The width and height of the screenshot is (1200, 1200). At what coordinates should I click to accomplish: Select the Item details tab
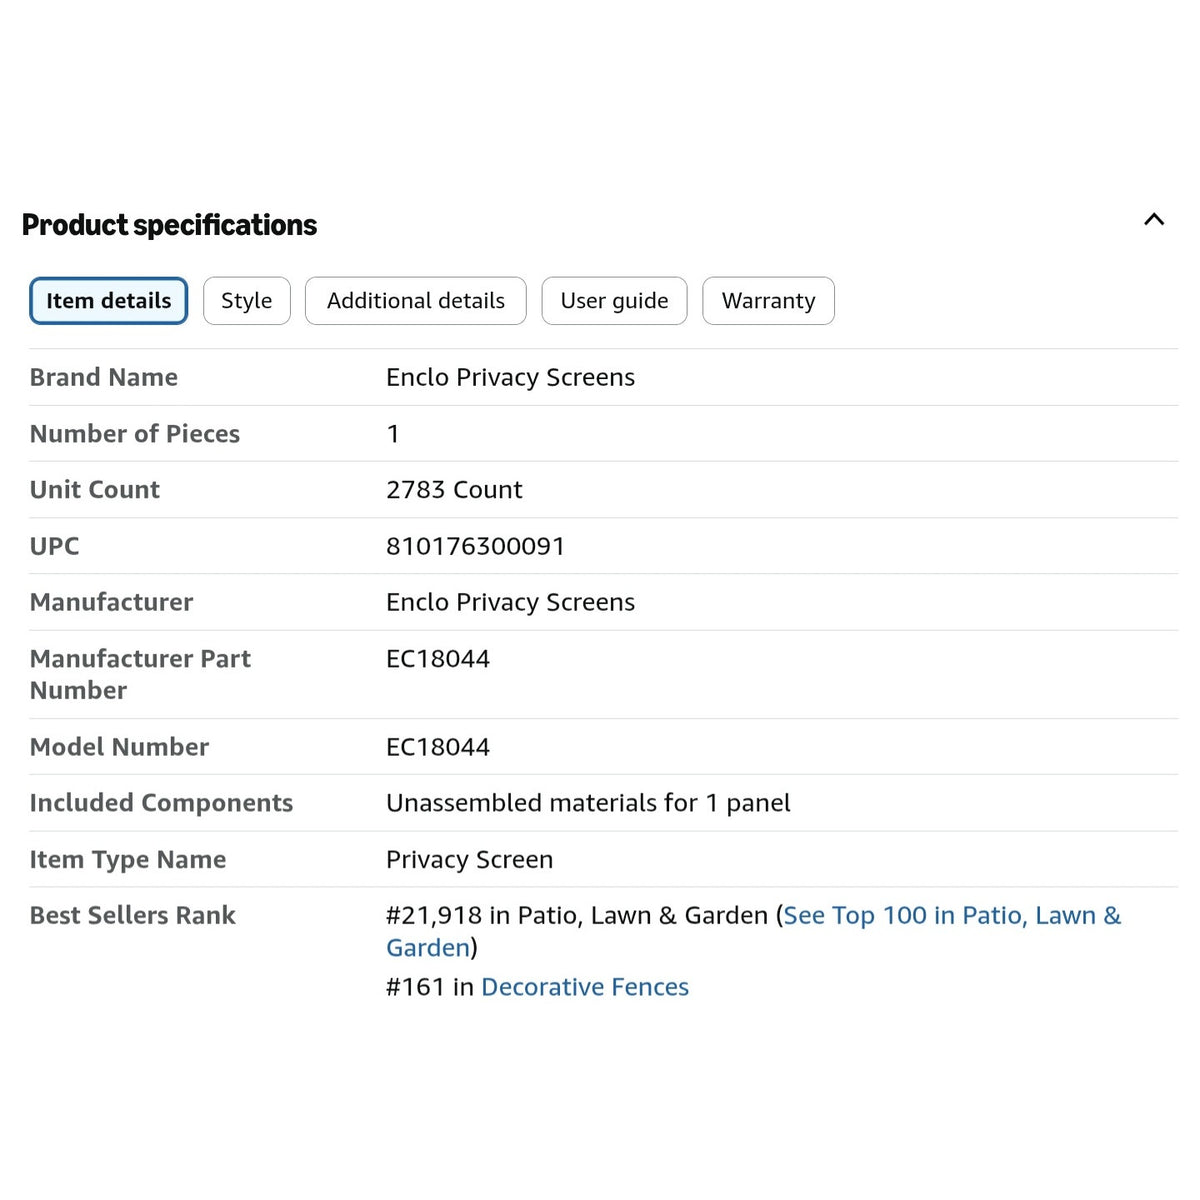(109, 301)
